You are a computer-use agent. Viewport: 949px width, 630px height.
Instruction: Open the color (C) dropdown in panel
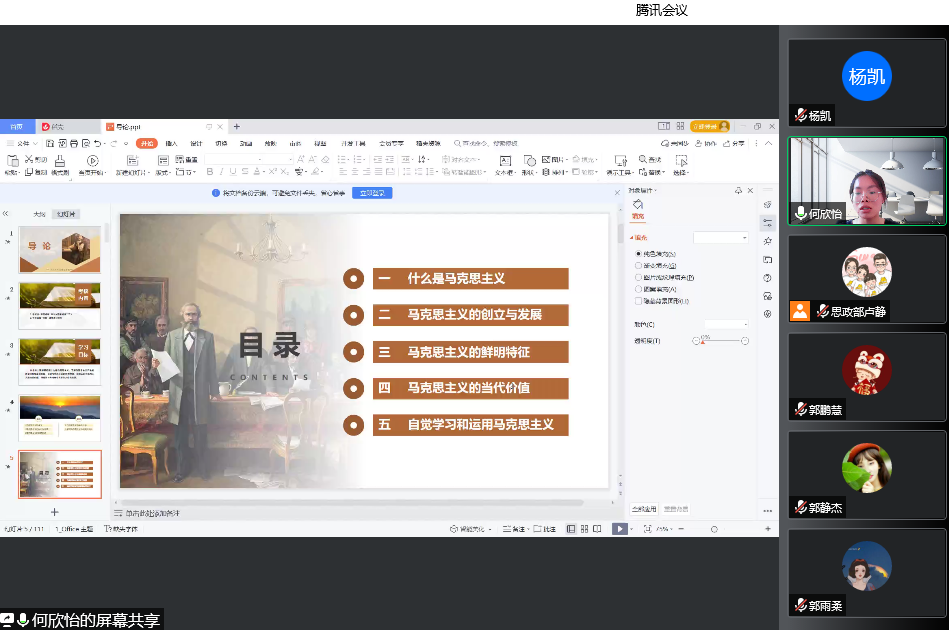[x=726, y=324]
